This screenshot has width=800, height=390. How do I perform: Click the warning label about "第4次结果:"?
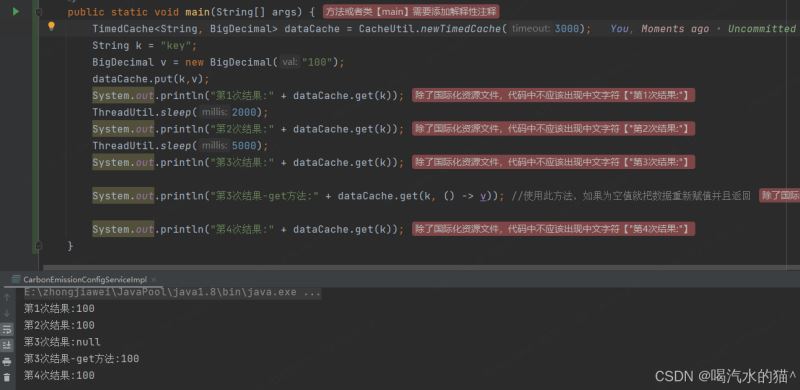point(554,229)
